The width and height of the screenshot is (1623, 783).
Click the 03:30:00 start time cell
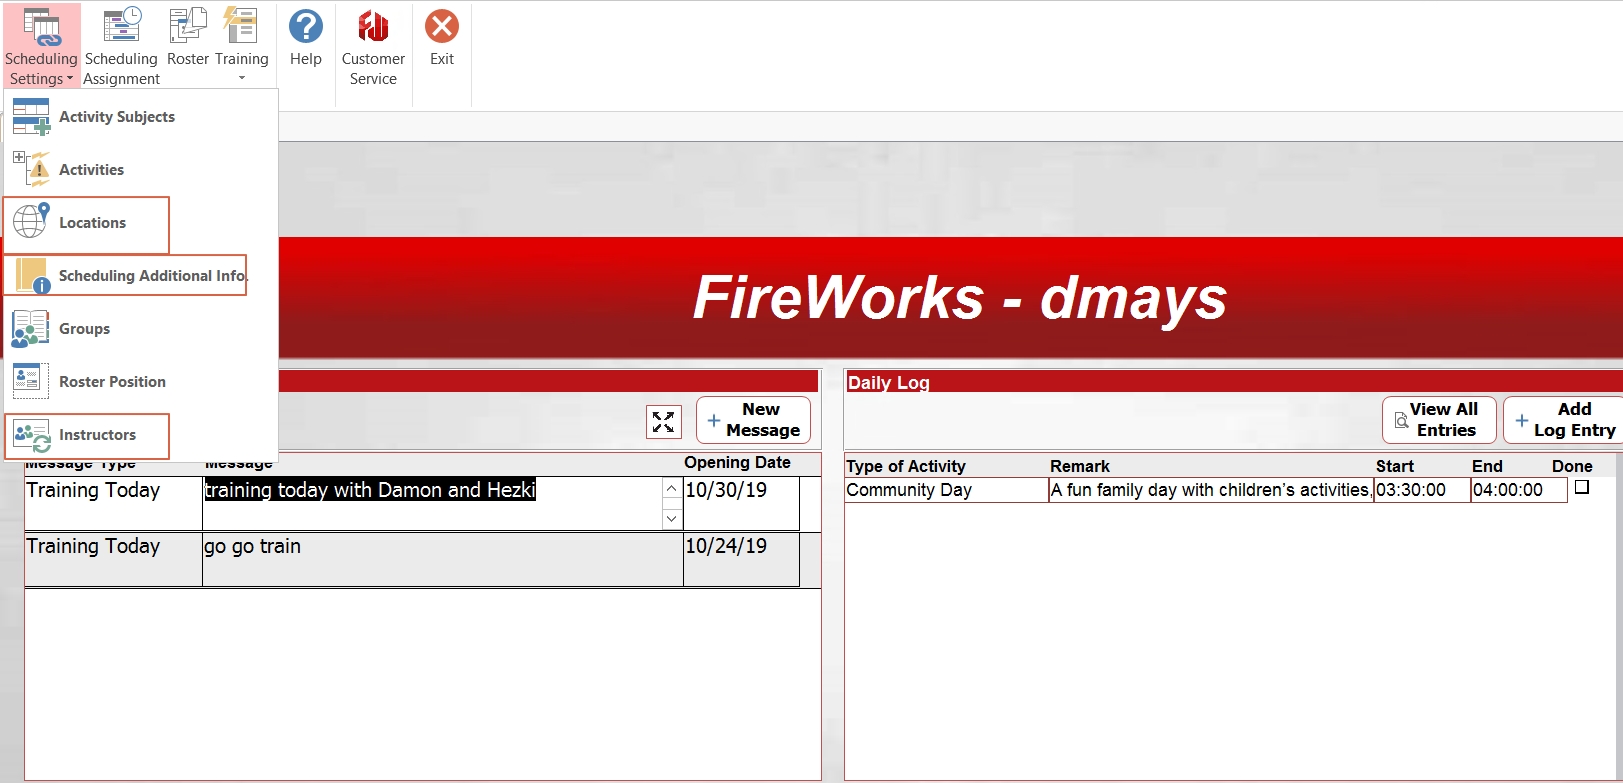(x=1422, y=490)
